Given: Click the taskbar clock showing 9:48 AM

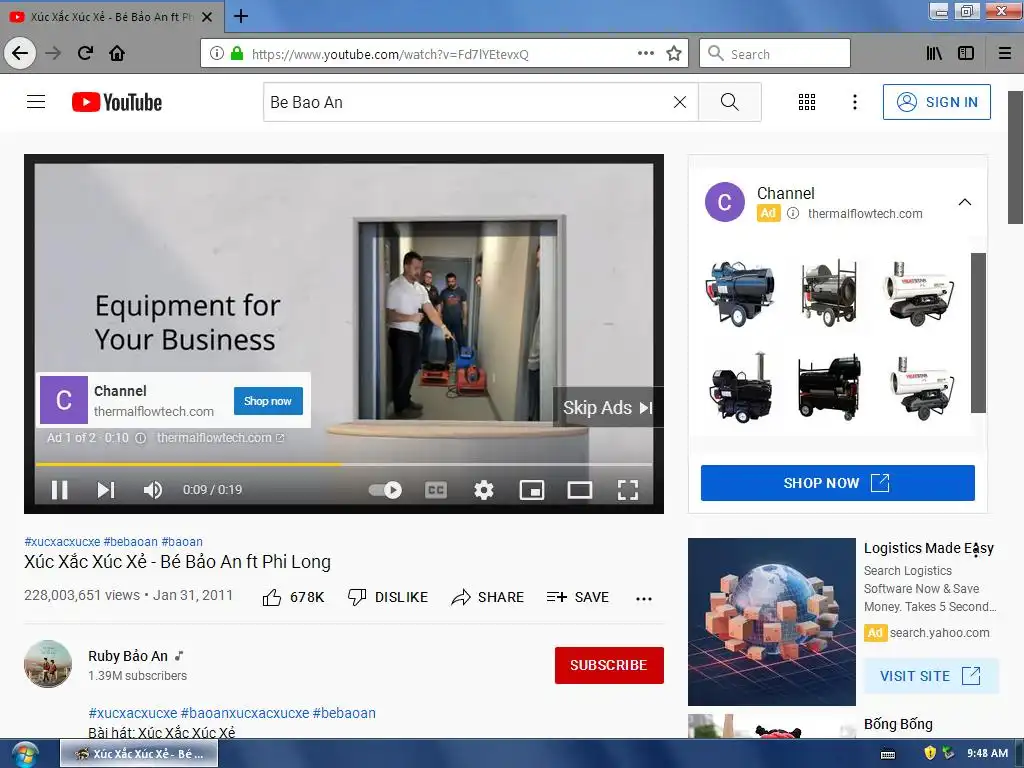Looking at the screenshot, I should coord(987,753).
